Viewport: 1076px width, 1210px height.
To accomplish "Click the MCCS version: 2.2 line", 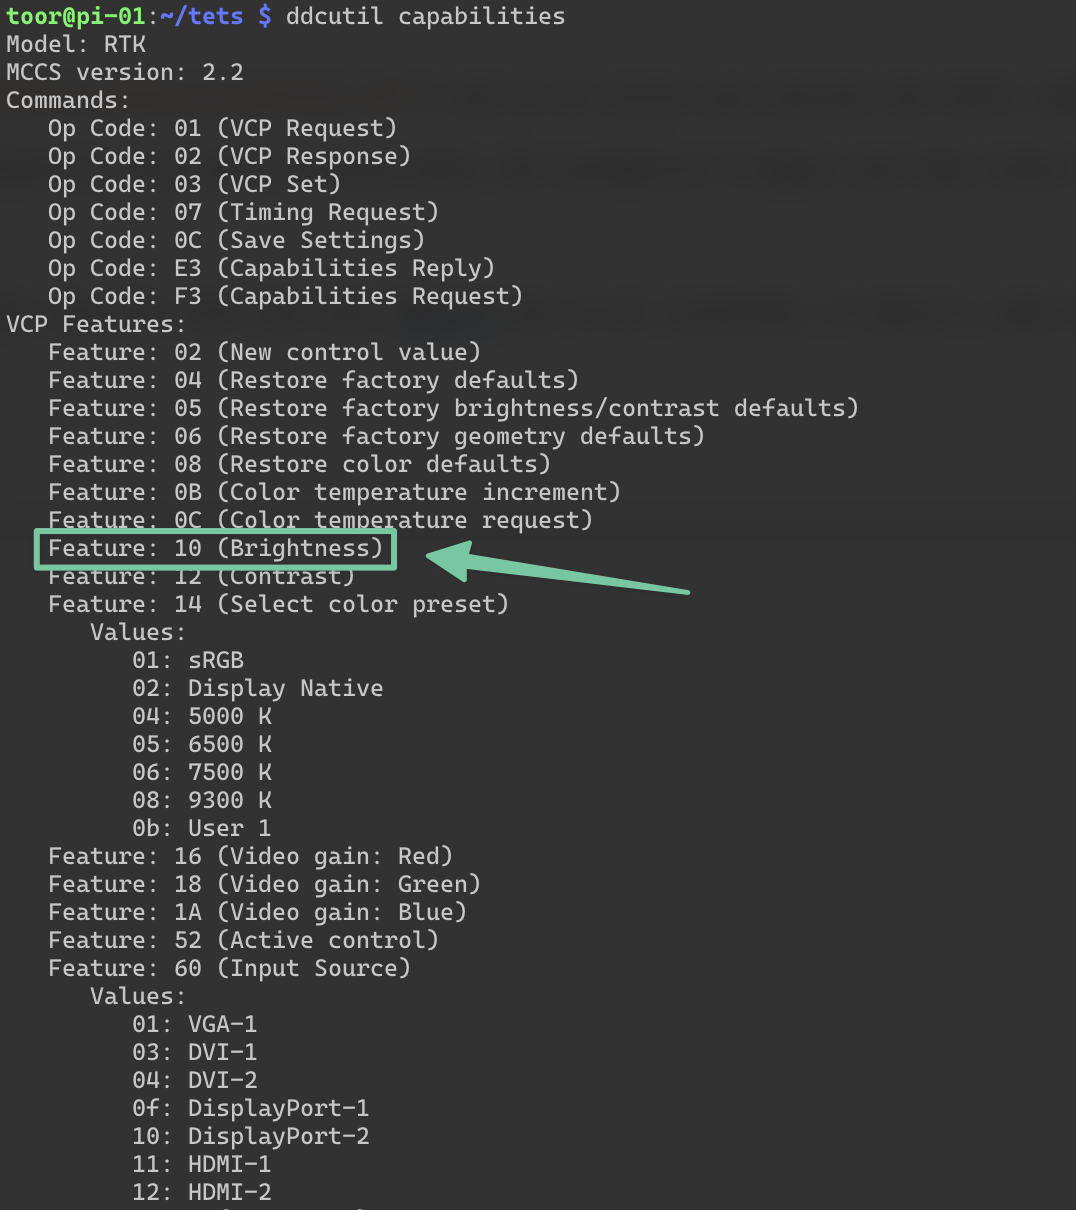I will 125,73.
